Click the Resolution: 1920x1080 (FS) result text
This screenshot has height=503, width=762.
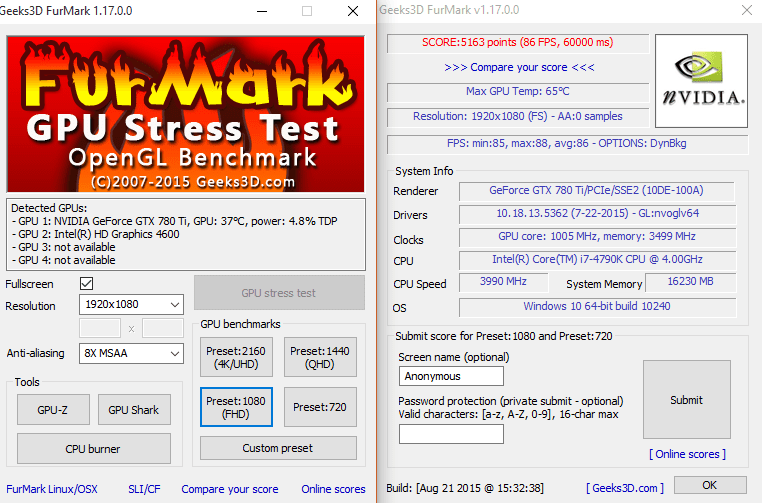tap(518, 116)
